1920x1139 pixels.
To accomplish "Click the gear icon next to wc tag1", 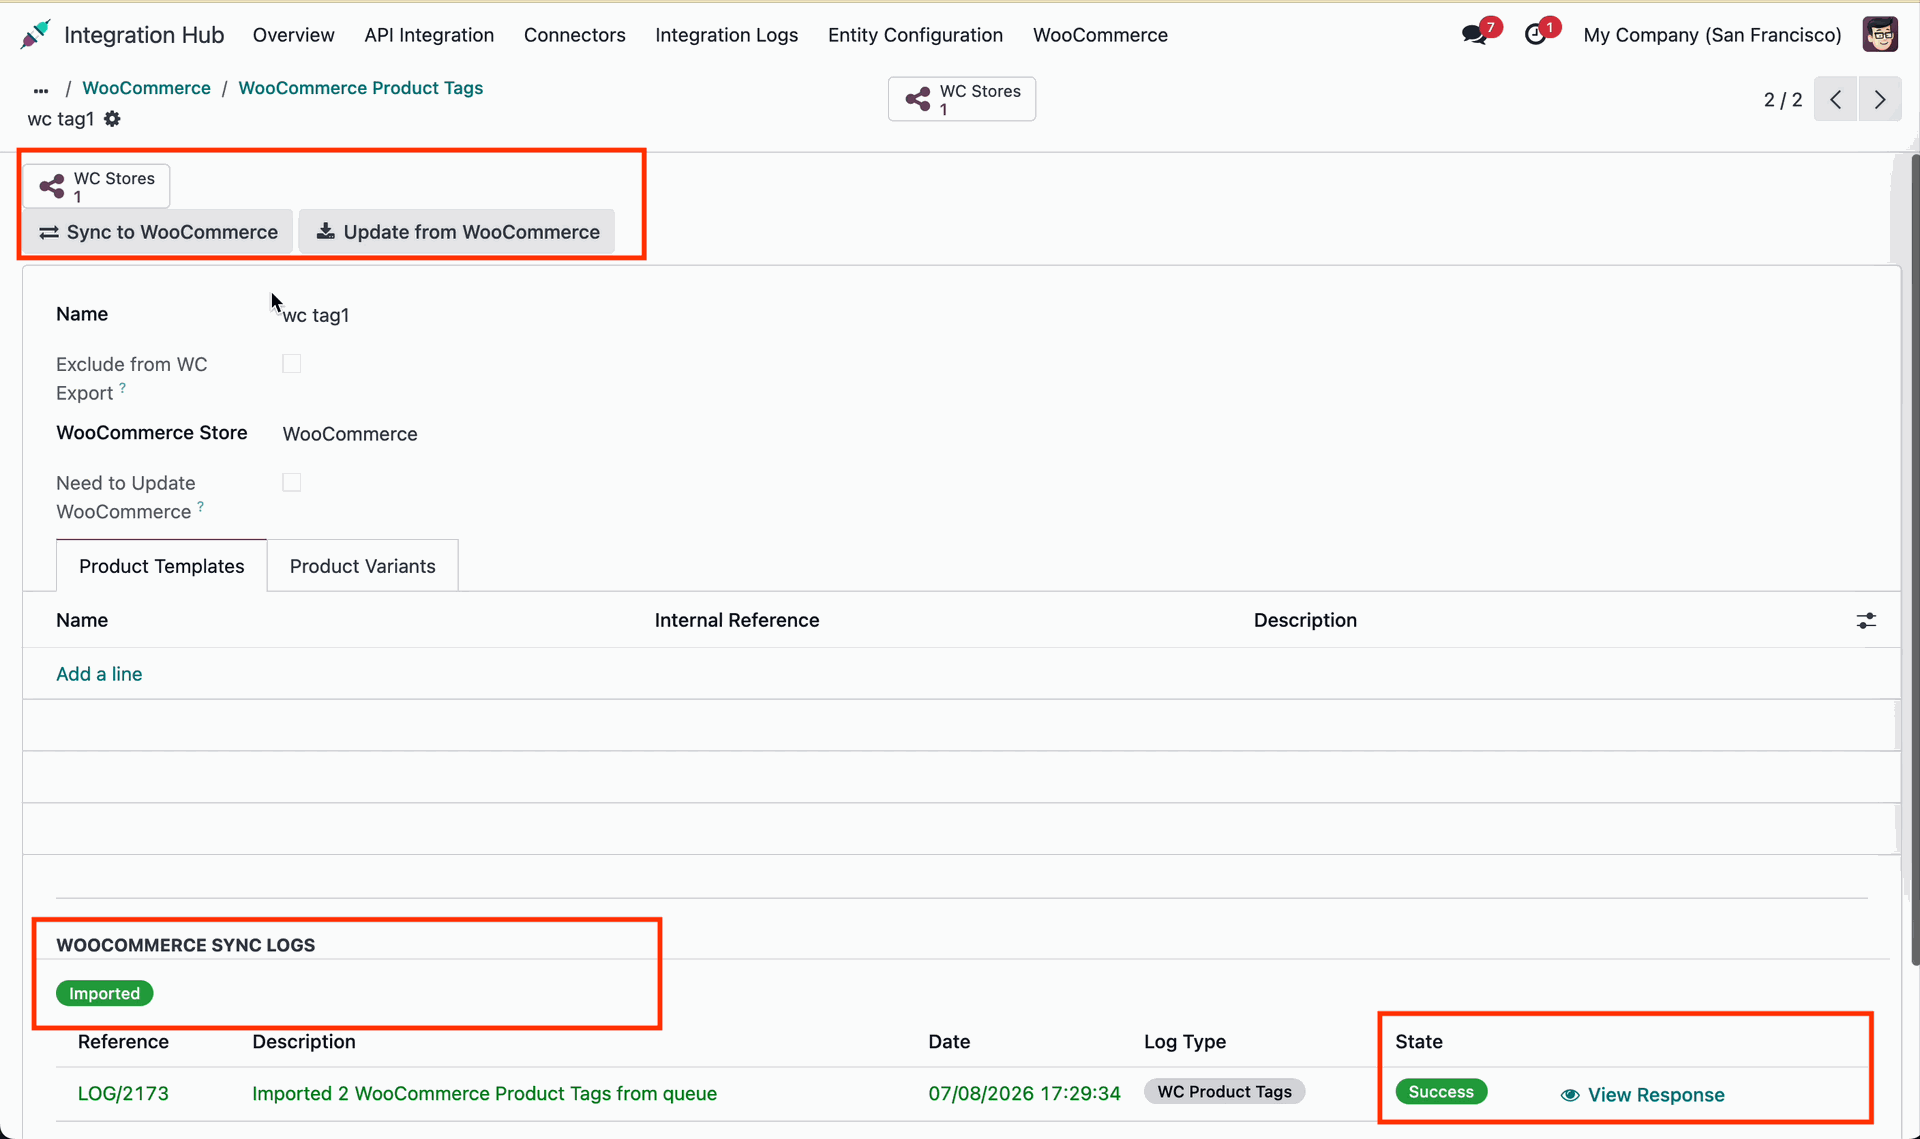I will pos(112,119).
